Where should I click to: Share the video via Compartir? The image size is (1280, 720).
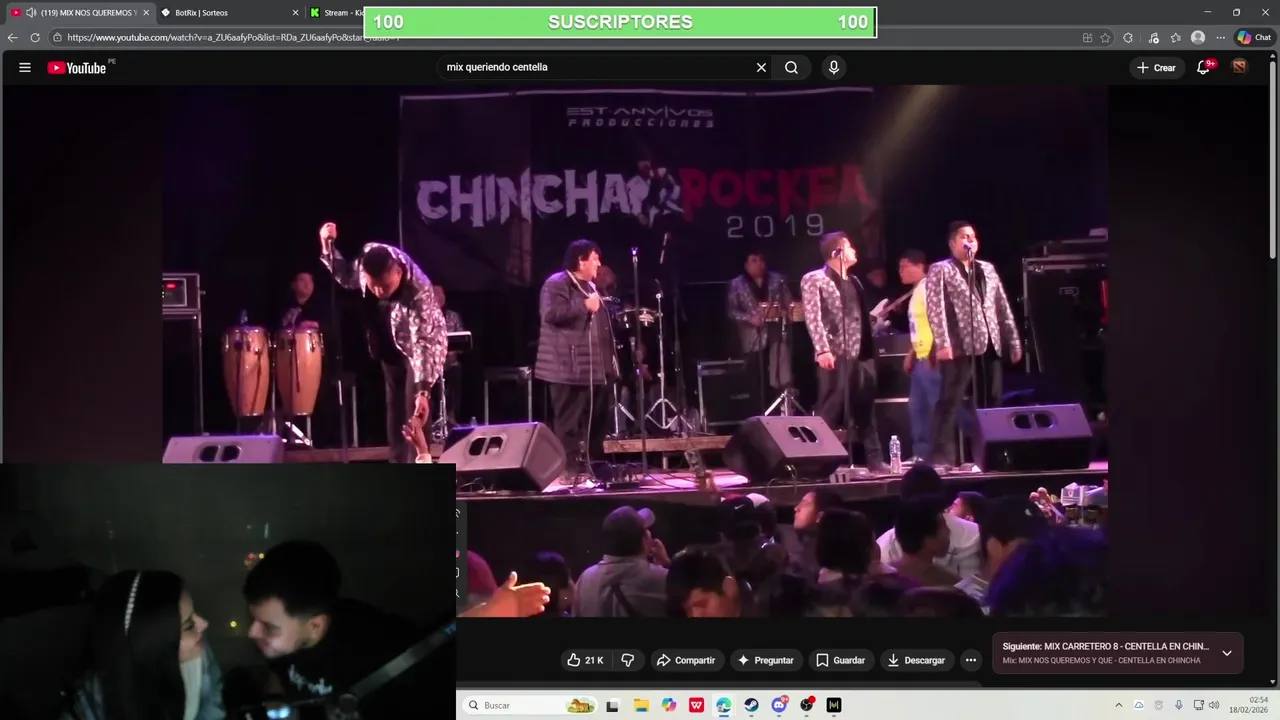[x=686, y=660]
